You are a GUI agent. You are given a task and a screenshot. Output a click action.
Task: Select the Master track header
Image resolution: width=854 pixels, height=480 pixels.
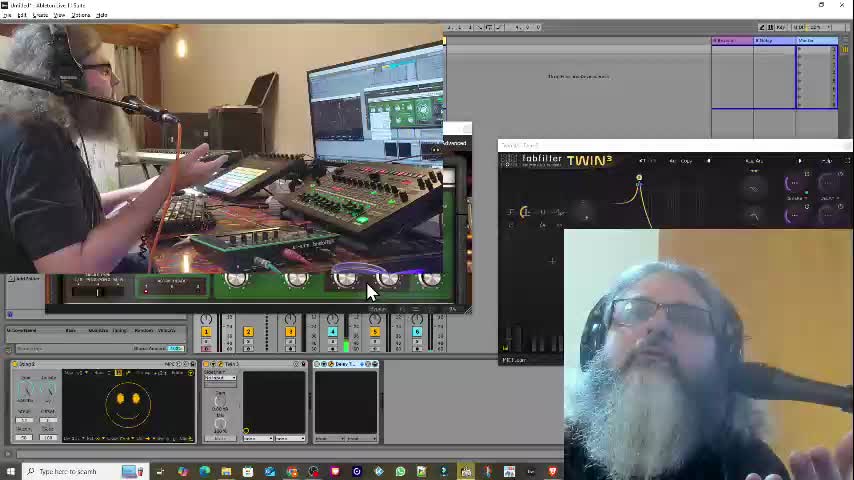tap(816, 41)
